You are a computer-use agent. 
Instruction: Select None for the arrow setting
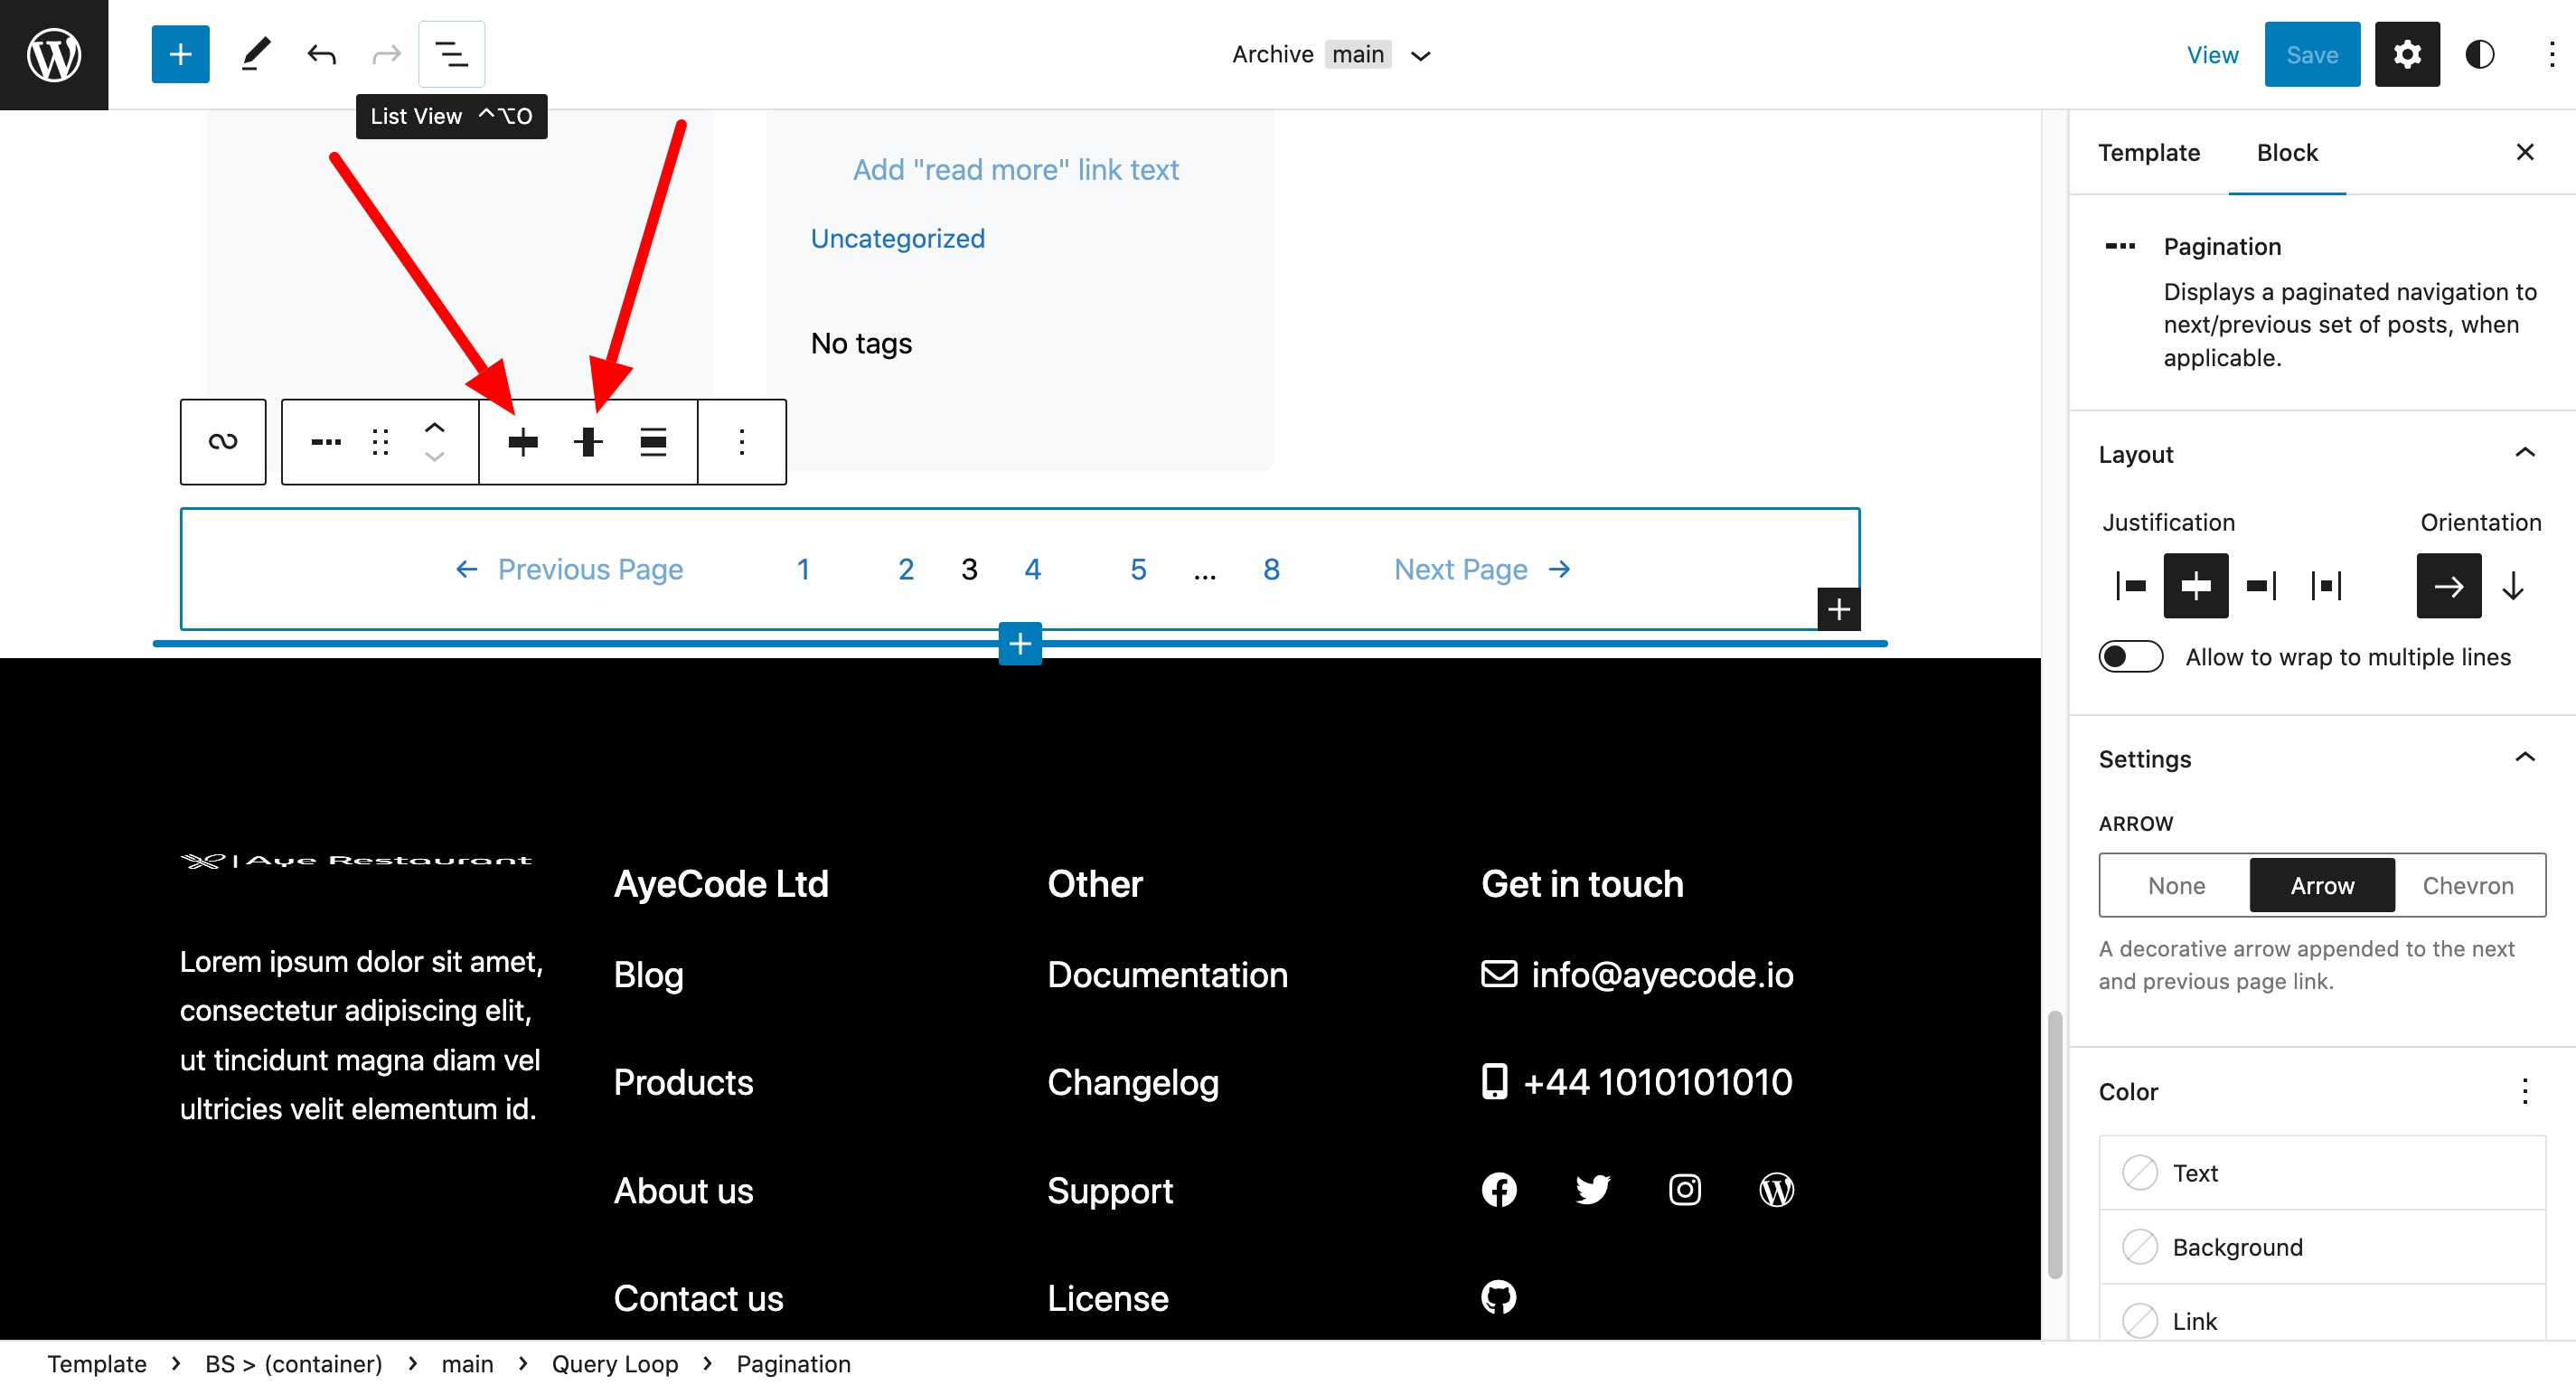(x=2175, y=885)
